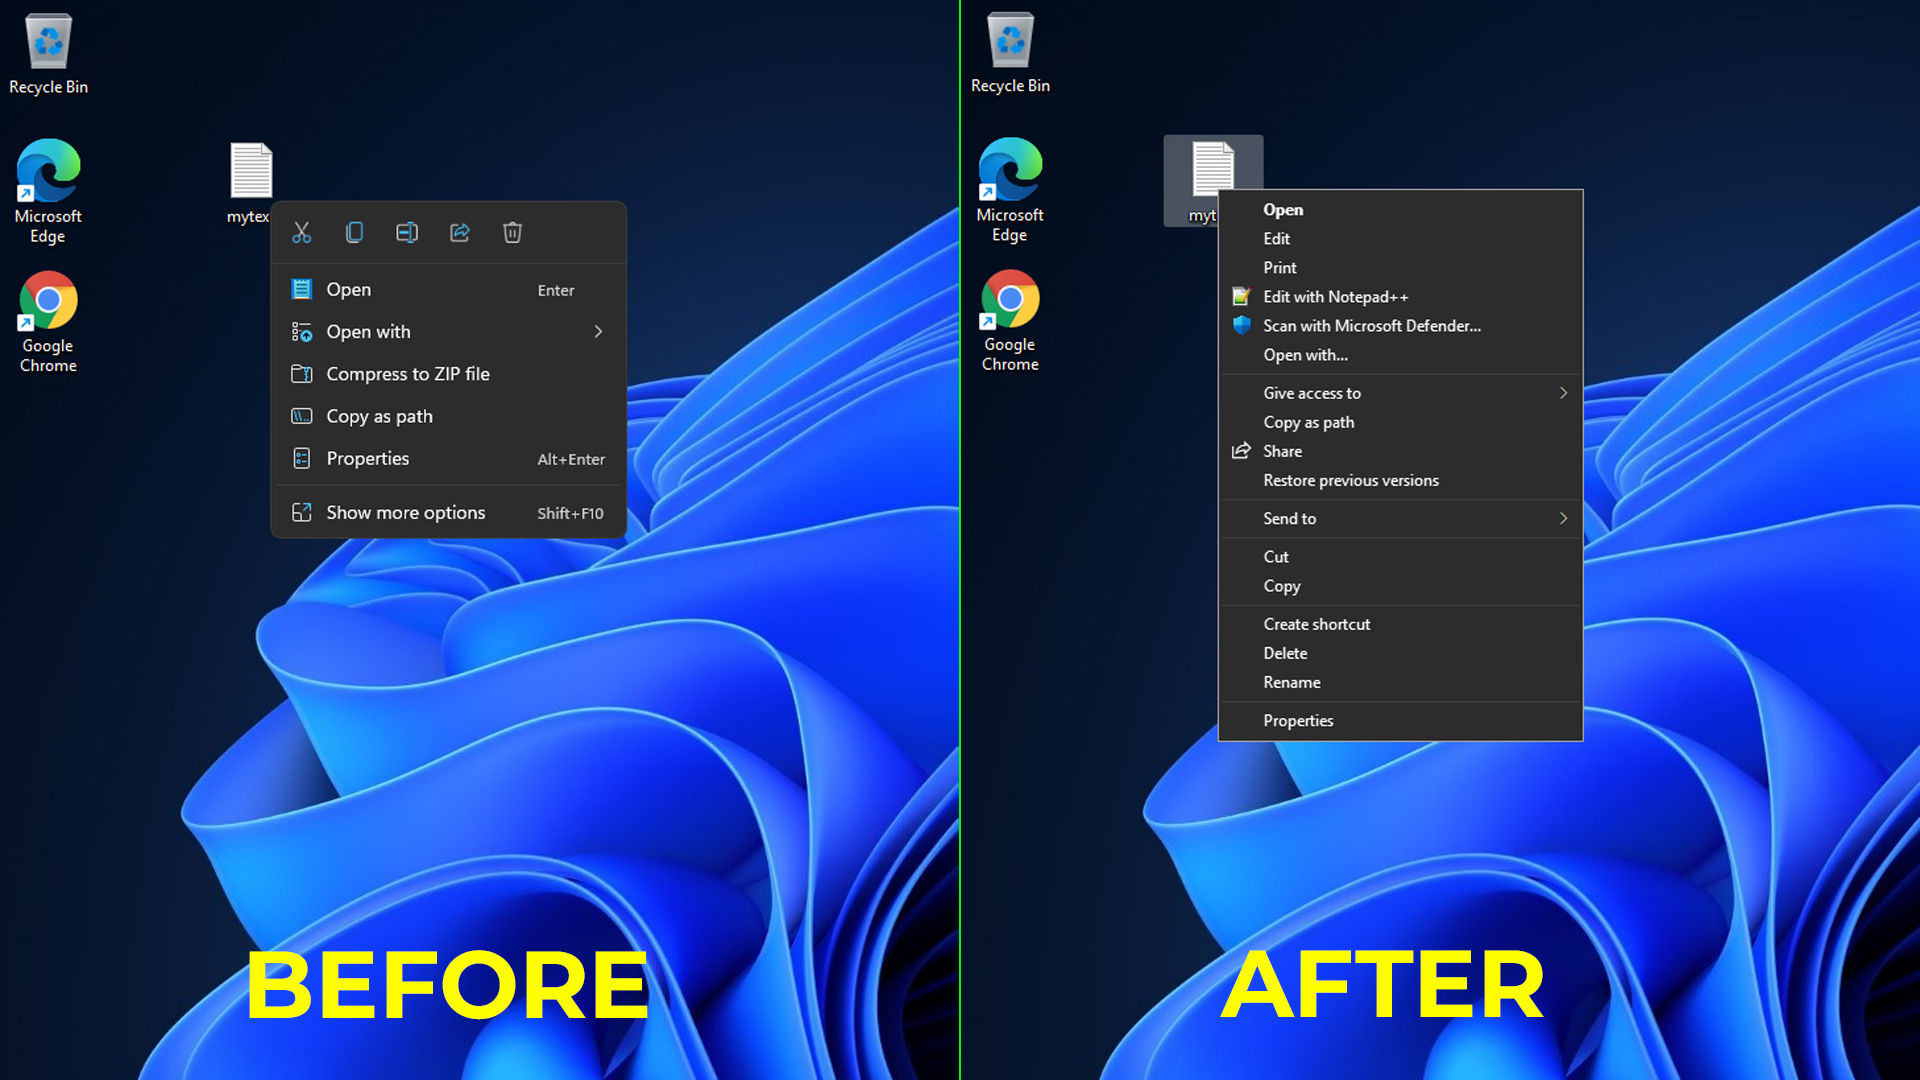Click Properties in the after context menu
Image resolution: width=1920 pixels, height=1080 pixels.
[1298, 720]
